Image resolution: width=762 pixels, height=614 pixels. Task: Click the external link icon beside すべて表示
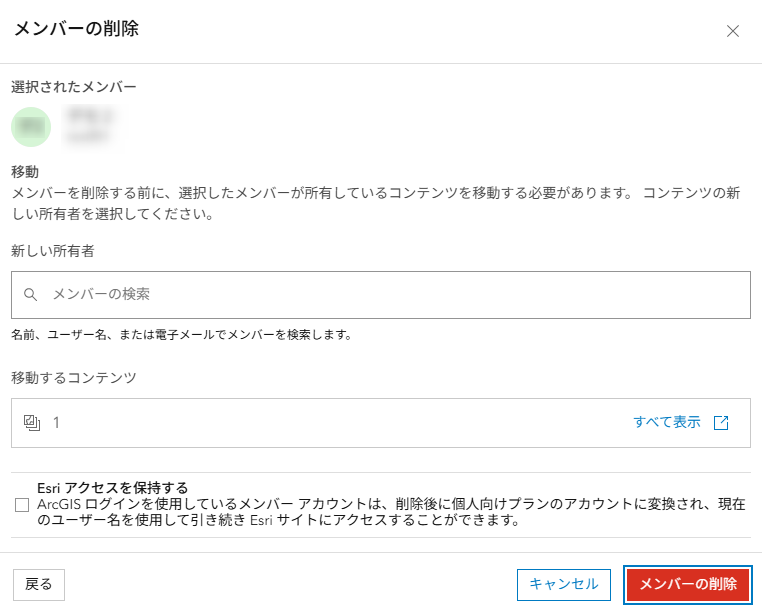[x=721, y=423]
